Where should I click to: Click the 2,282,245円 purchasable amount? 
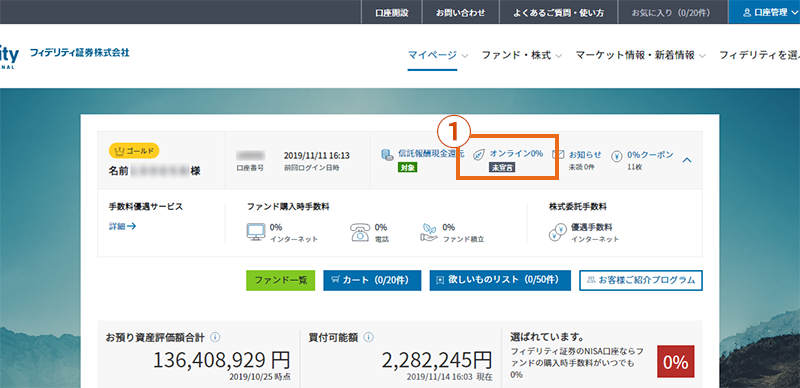coord(437,360)
